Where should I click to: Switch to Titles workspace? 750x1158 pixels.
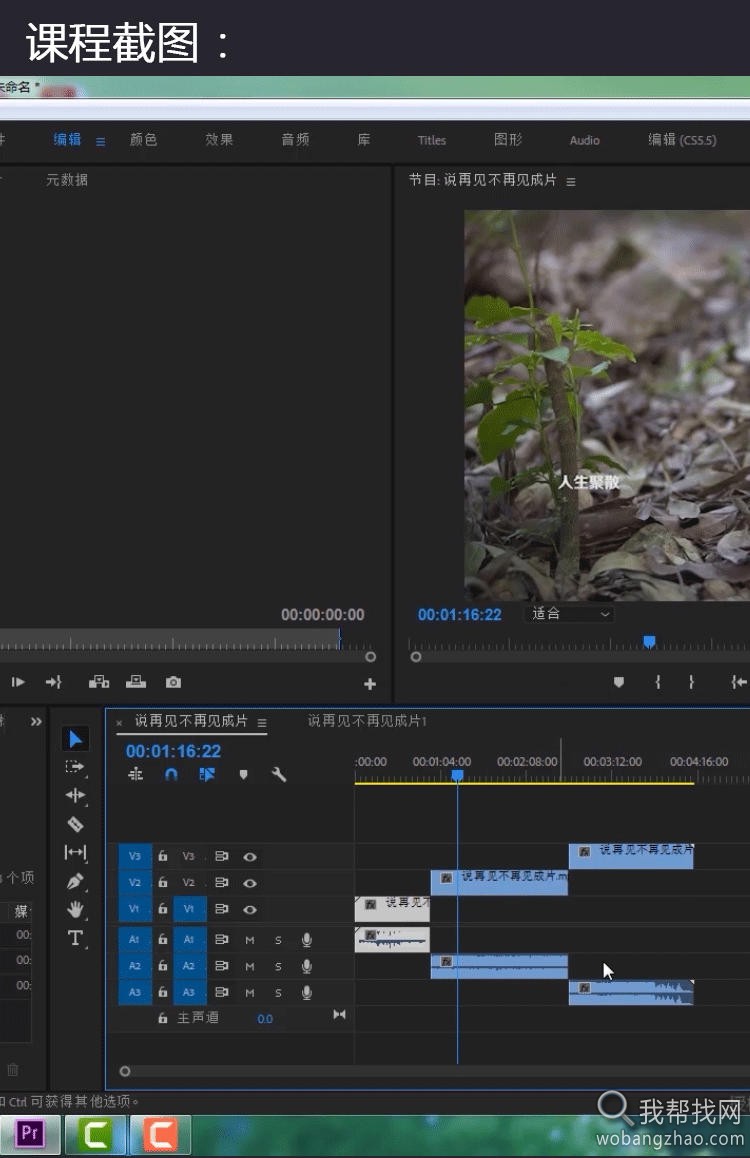(x=432, y=140)
